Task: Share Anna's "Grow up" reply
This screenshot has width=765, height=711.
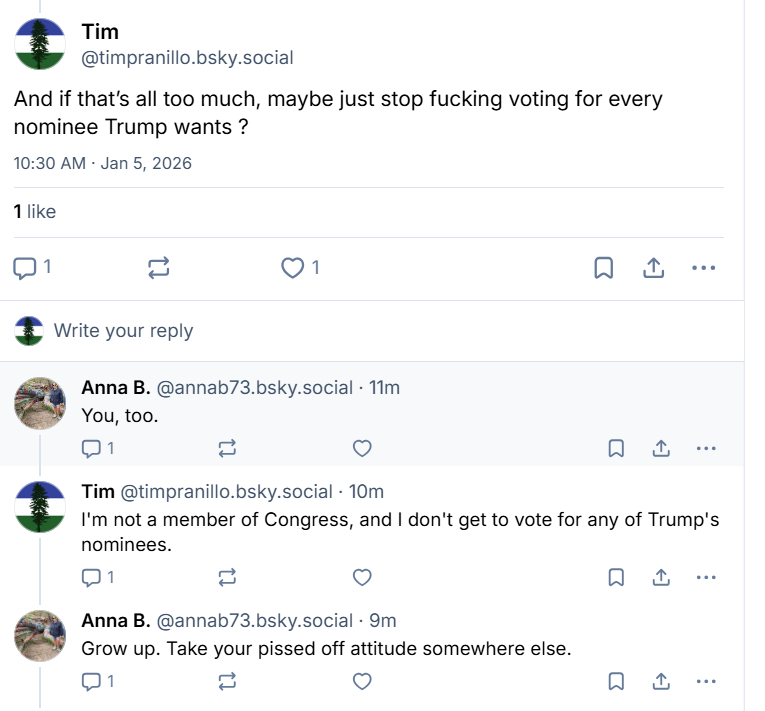Action: pyautogui.click(x=661, y=681)
